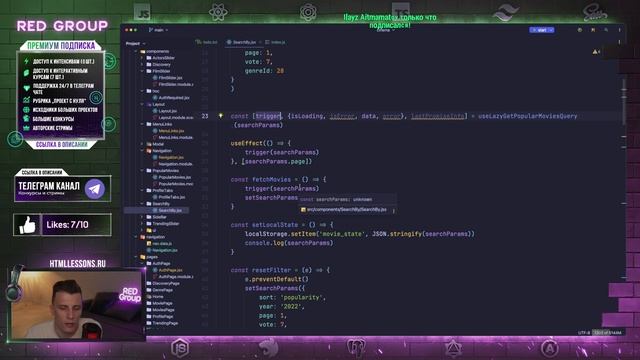Click the file icon of ProfileTabs.jsx
The image size is (640, 360).
(155, 197)
